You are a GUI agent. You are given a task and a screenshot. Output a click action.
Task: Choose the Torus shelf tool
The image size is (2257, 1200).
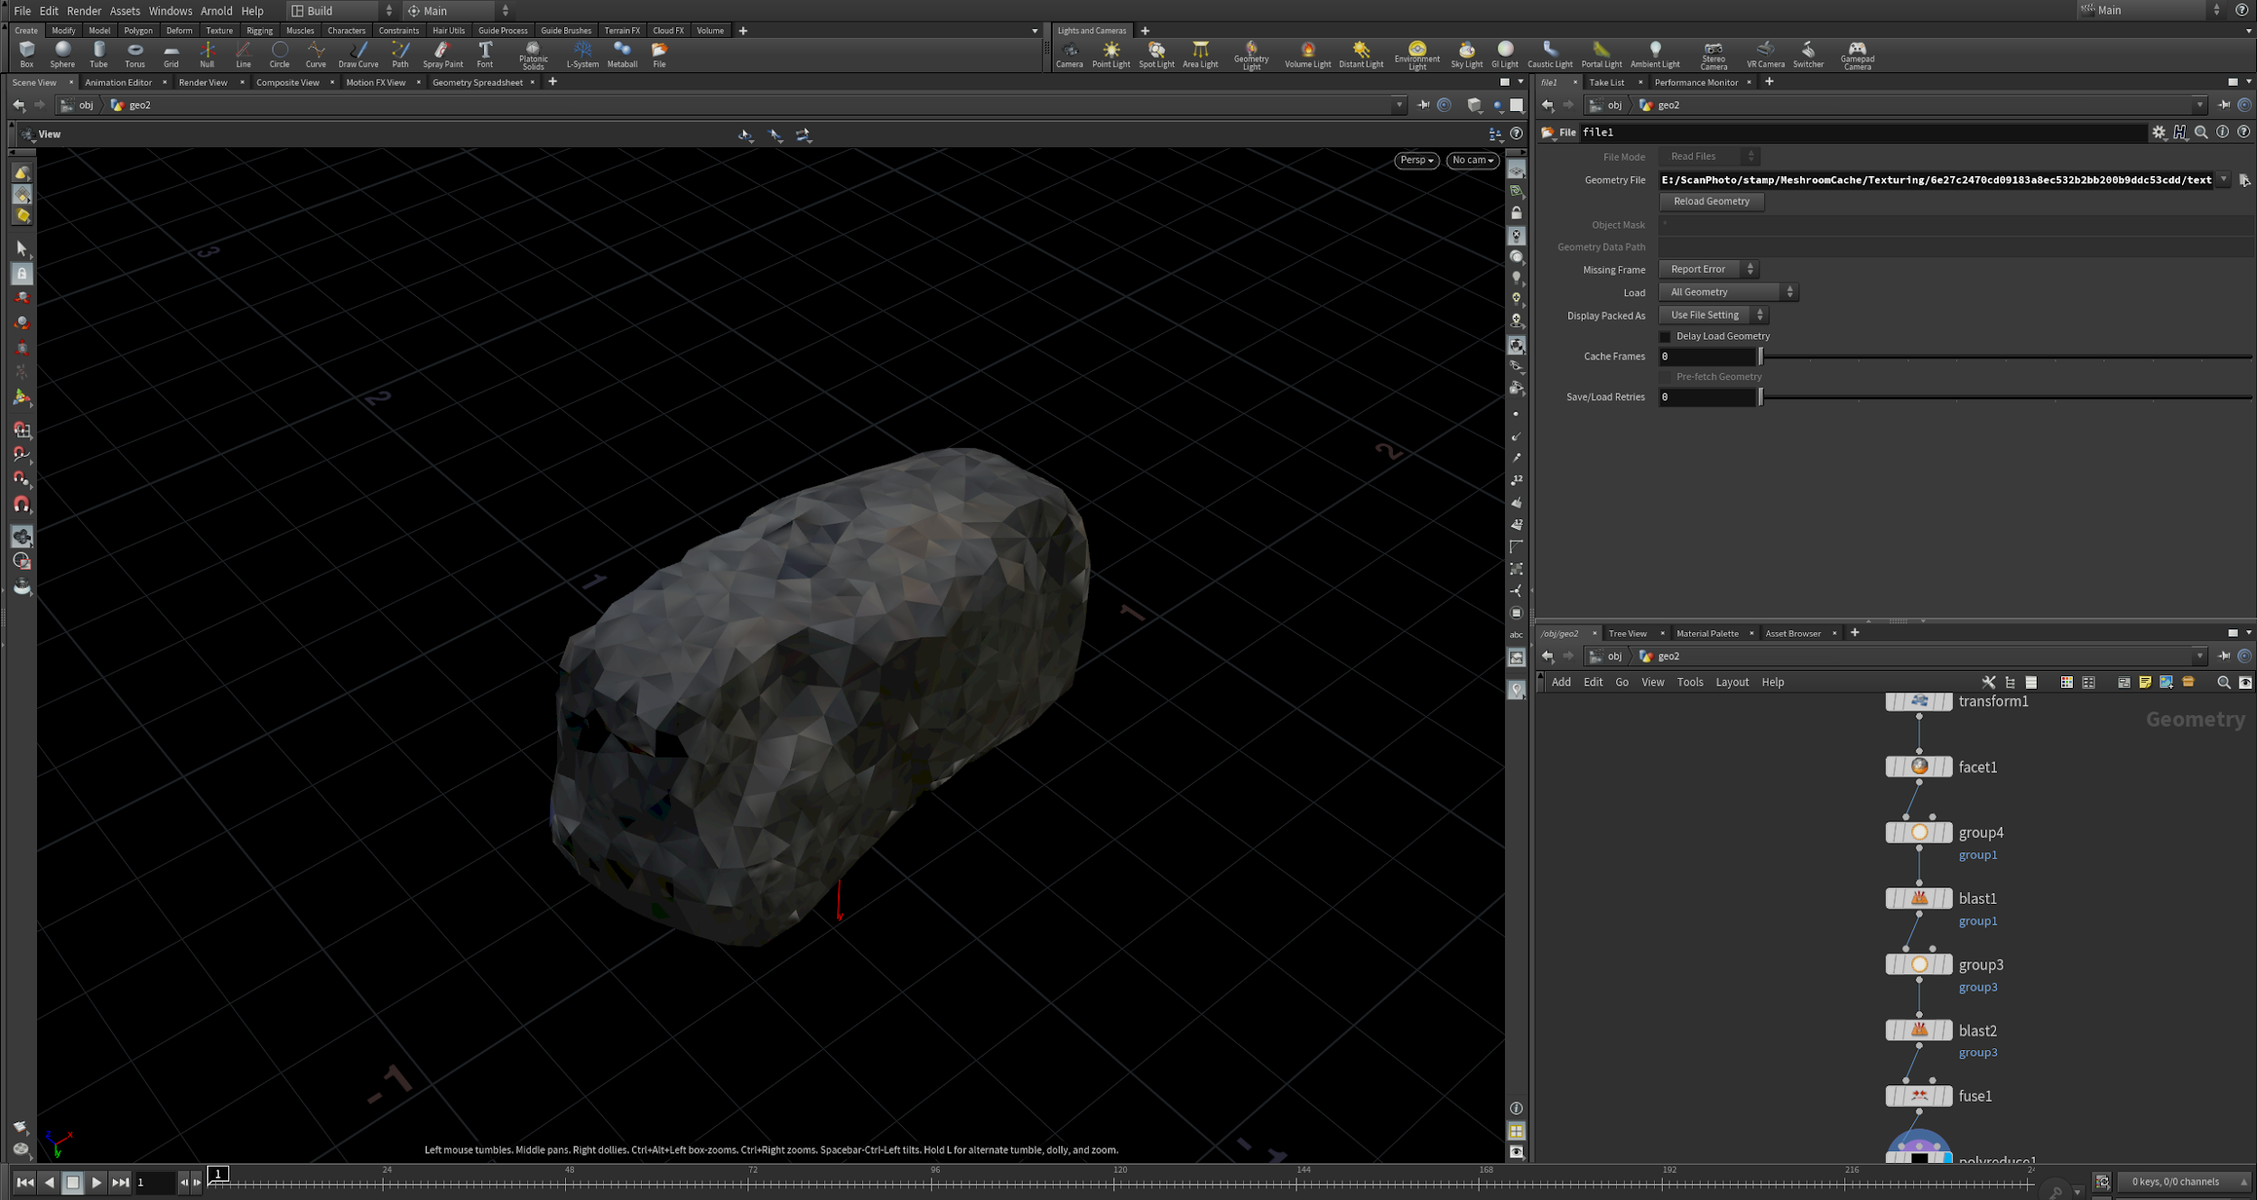pyautogui.click(x=135, y=54)
